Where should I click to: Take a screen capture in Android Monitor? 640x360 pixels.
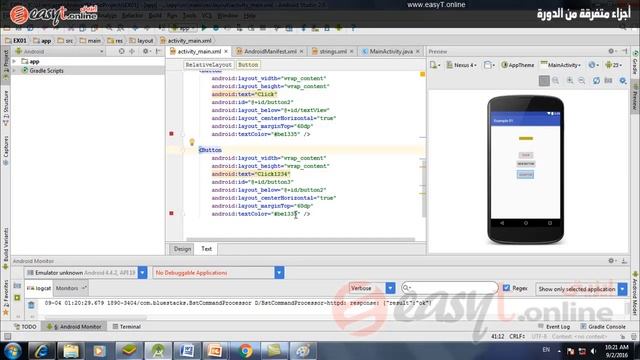pos(17,286)
